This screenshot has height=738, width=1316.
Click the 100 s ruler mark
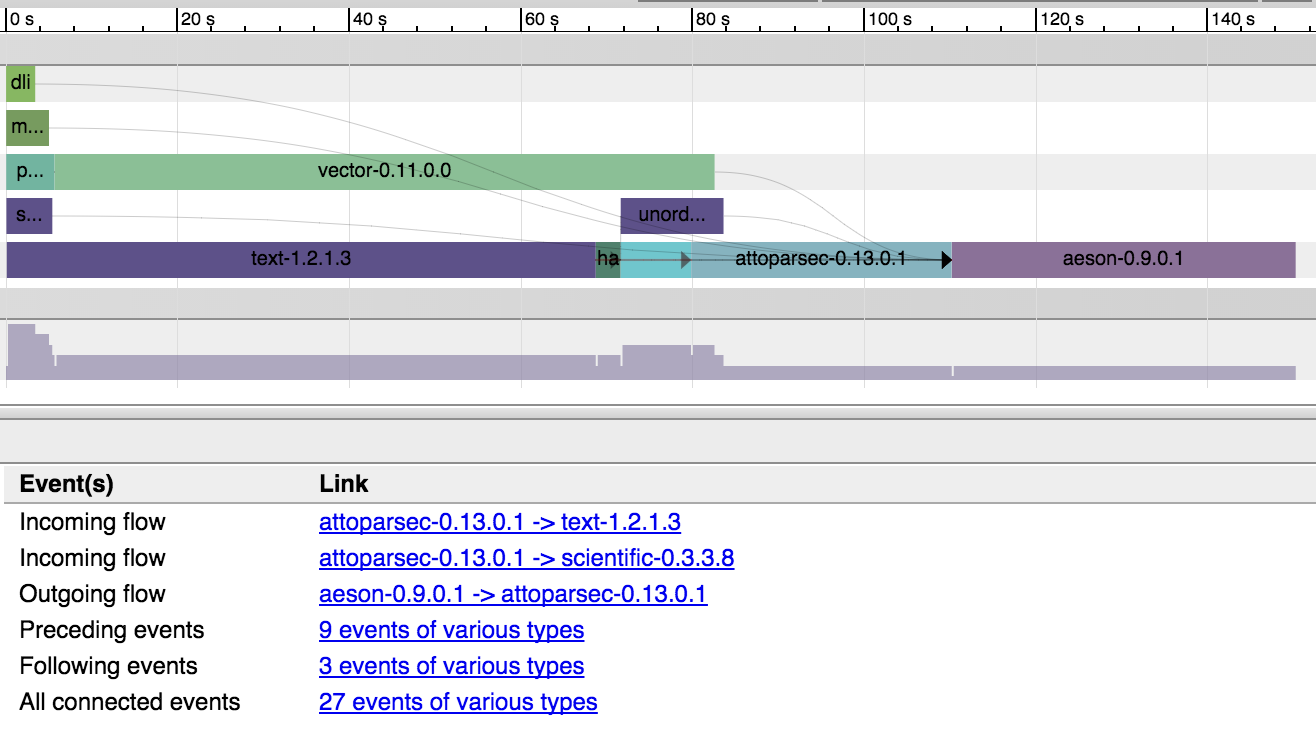tap(890, 19)
